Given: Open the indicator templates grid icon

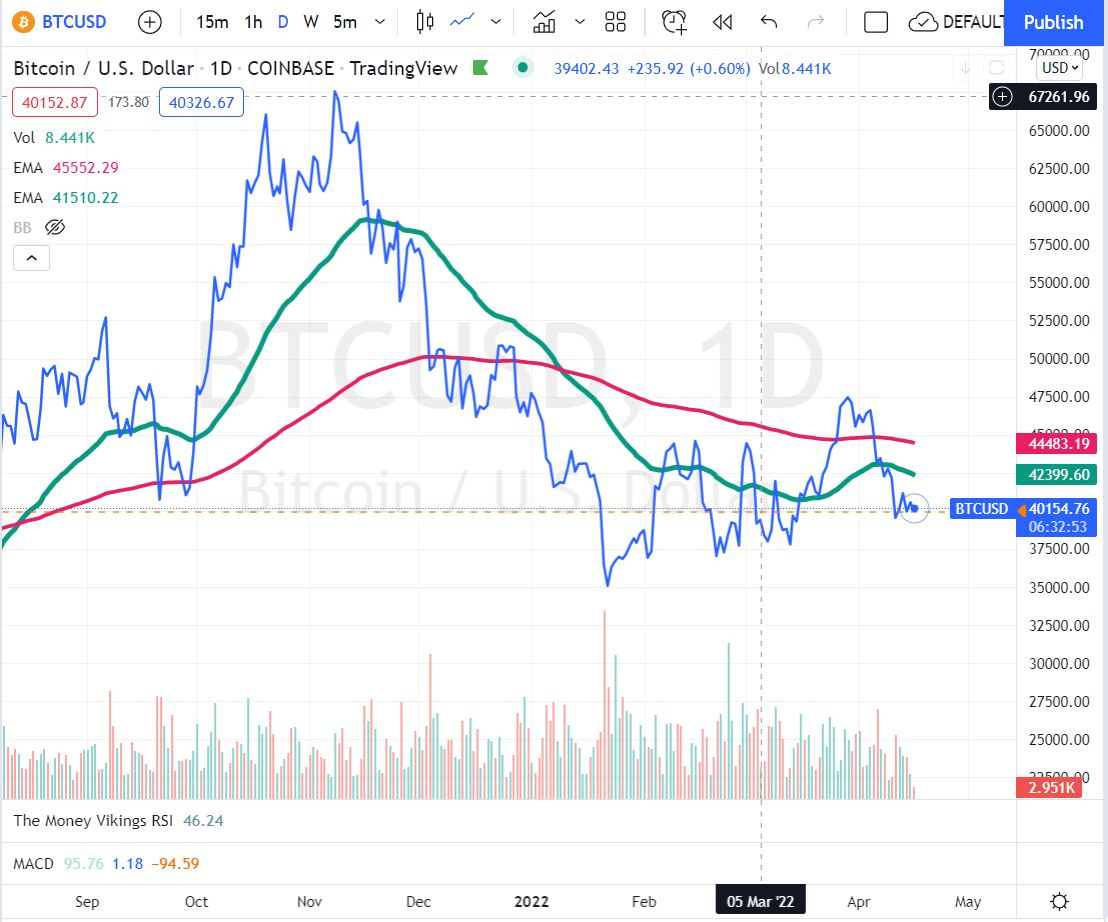Looking at the screenshot, I should click(615, 23).
